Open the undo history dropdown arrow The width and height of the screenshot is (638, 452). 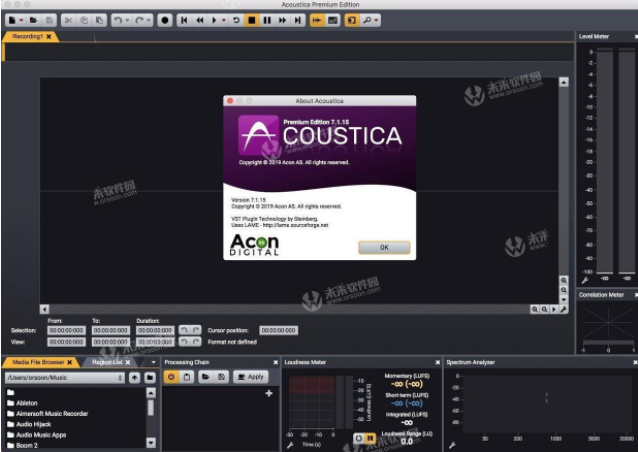127,20
